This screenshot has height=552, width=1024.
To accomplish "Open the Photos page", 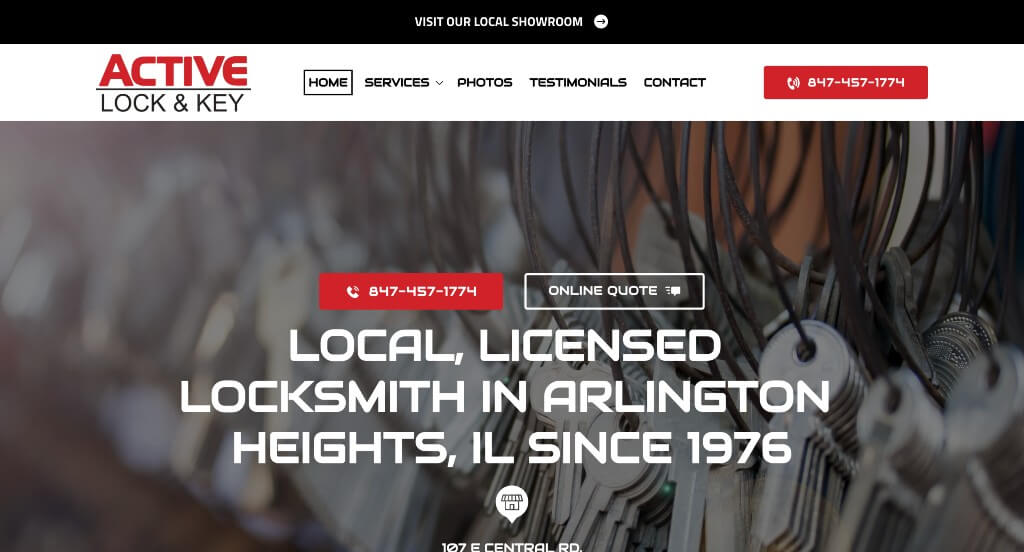I will pyautogui.click(x=485, y=82).
